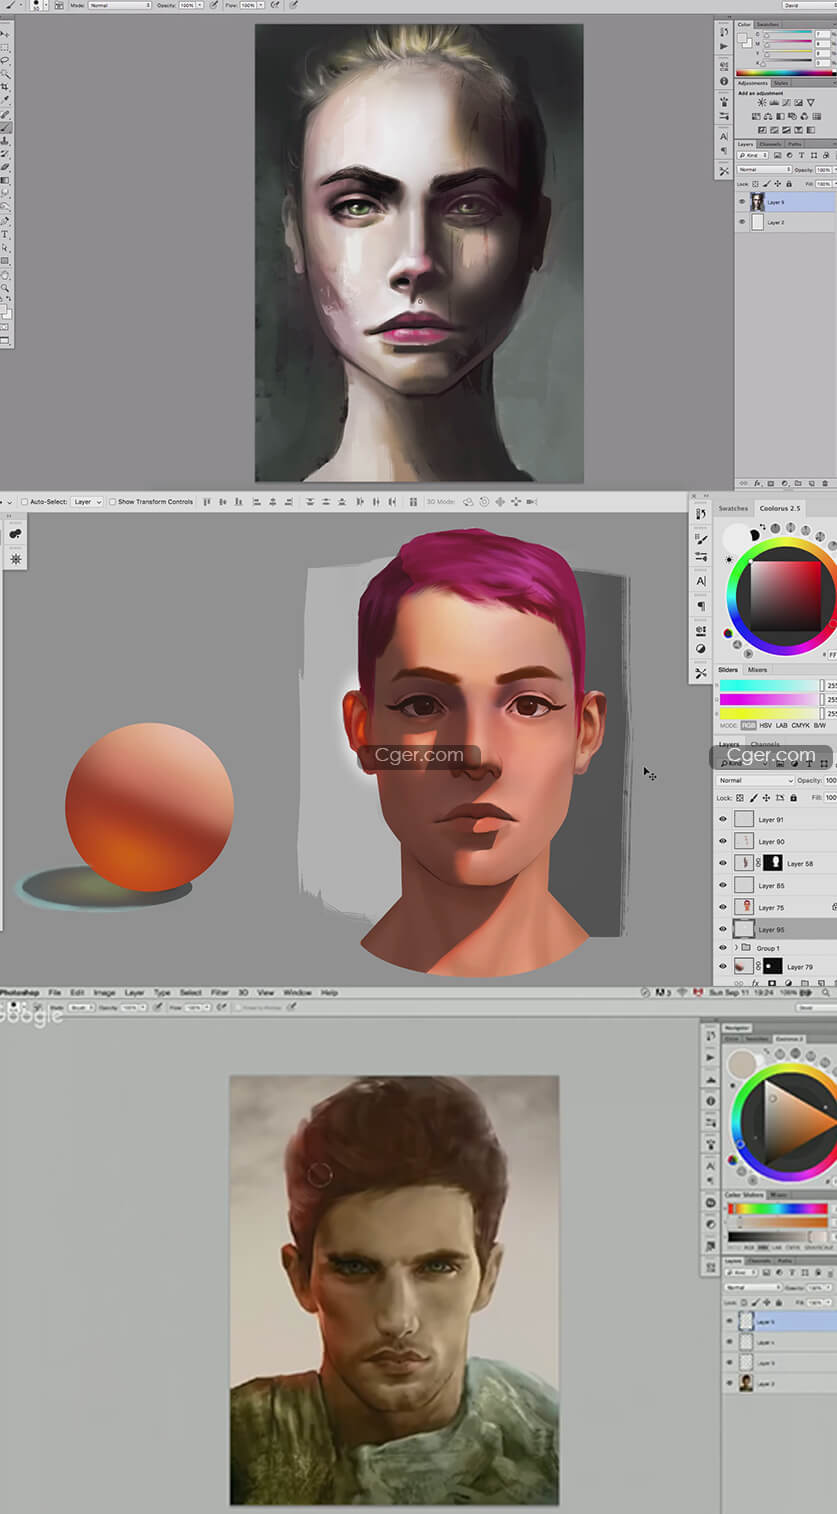Switch Coolorus sliders to HSV mode
The image size is (837, 1514).
tap(765, 725)
